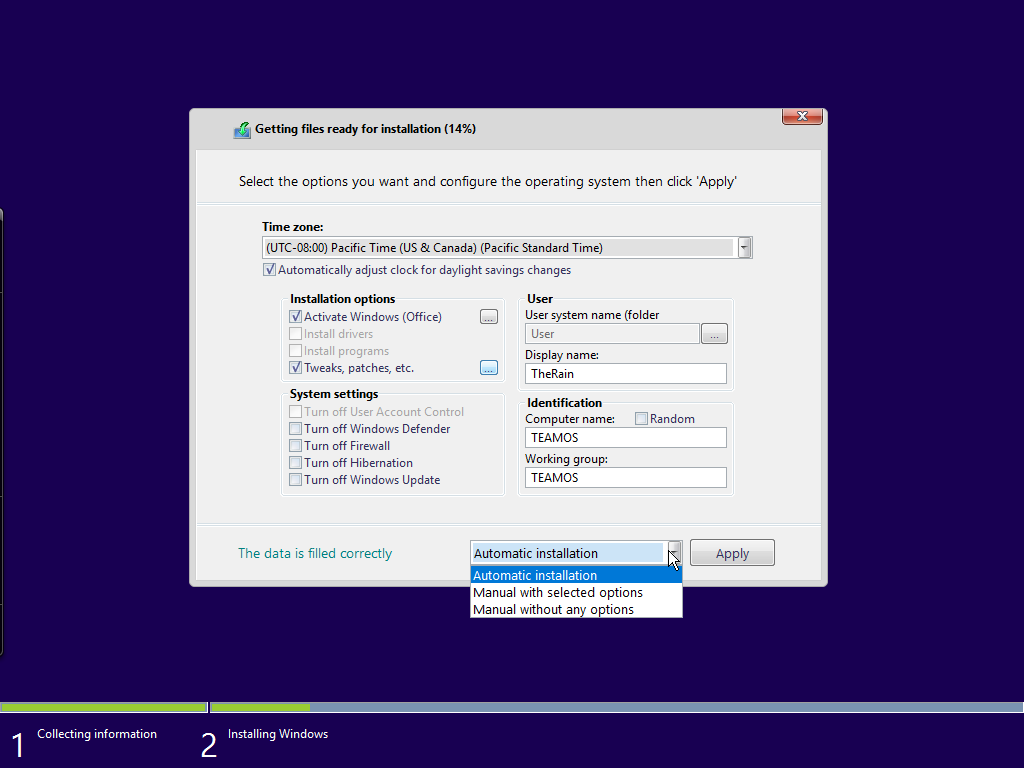Image resolution: width=1024 pixels, height=768 pixels.
Task: Click the User system name folder field
Action: pyautogui.click(x=612, y=334)
